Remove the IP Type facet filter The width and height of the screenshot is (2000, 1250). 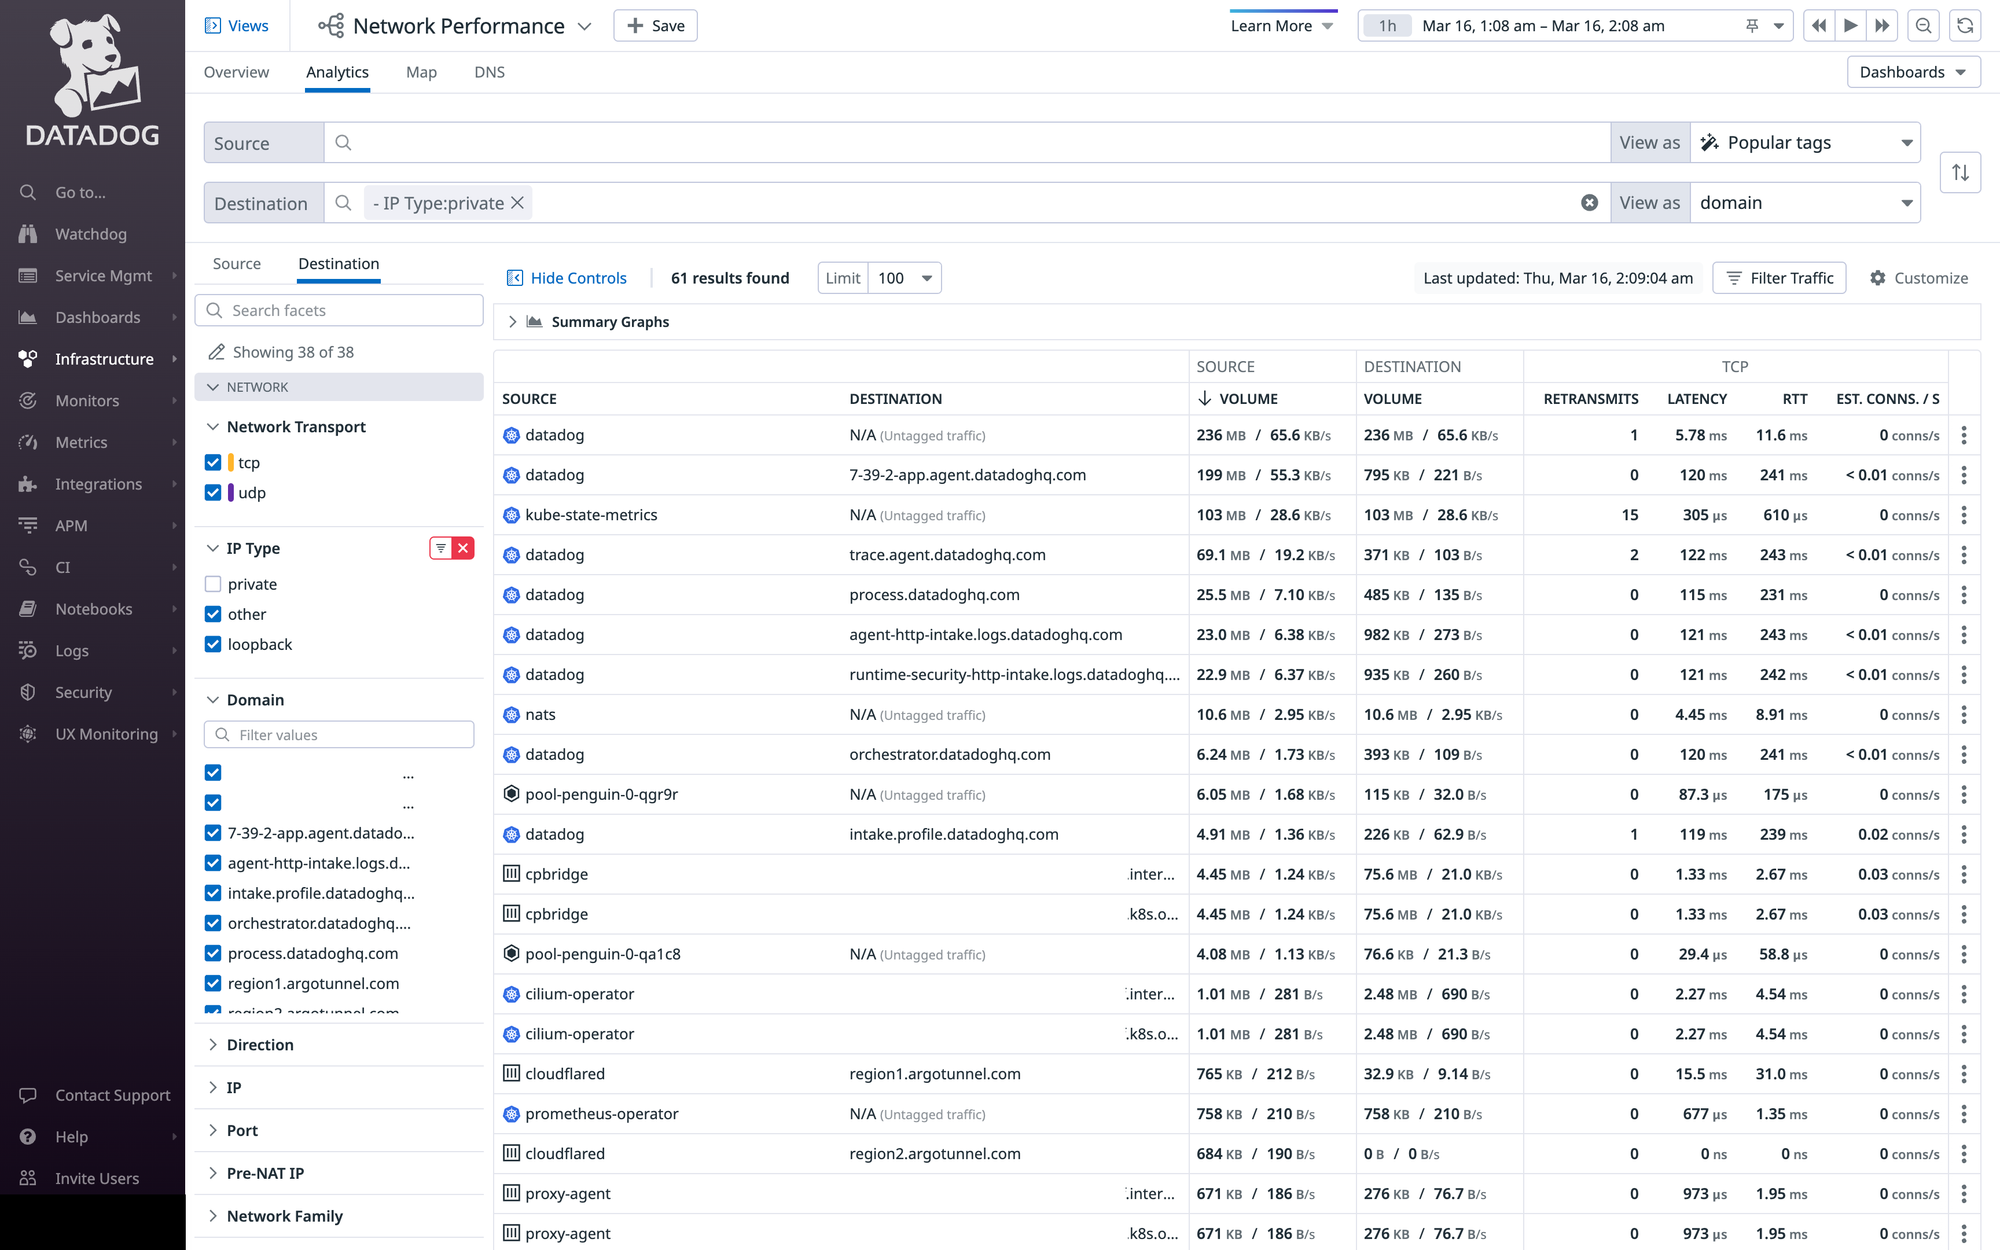[x=463, y=548]
